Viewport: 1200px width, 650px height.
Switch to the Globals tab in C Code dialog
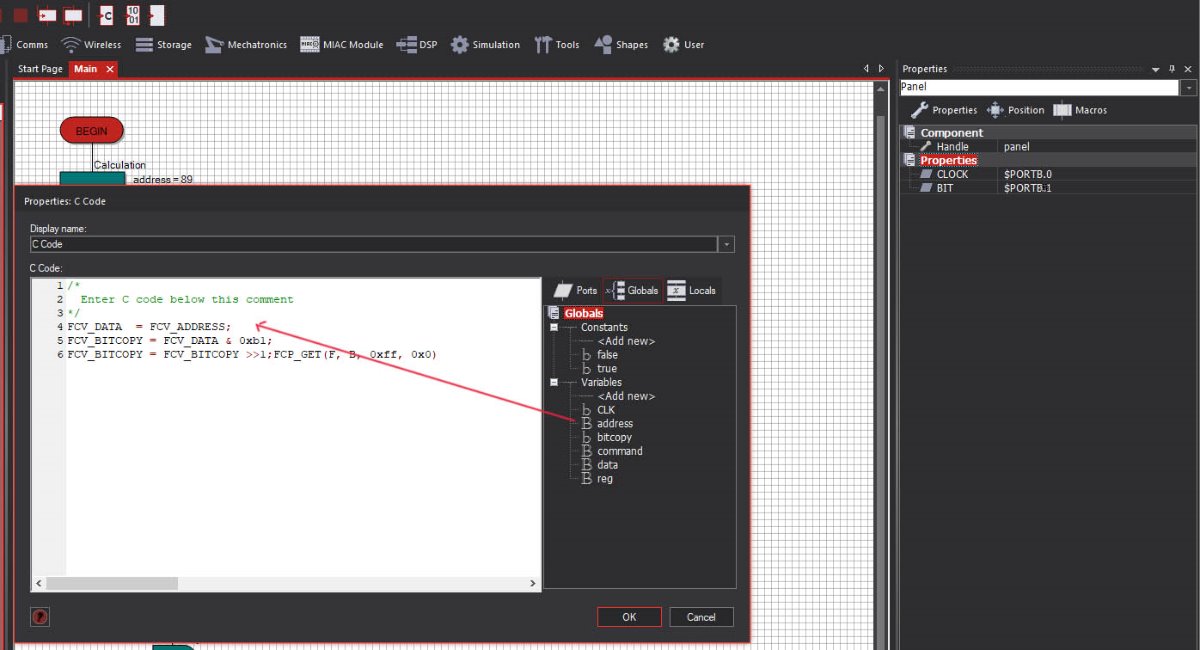[633, 290]
